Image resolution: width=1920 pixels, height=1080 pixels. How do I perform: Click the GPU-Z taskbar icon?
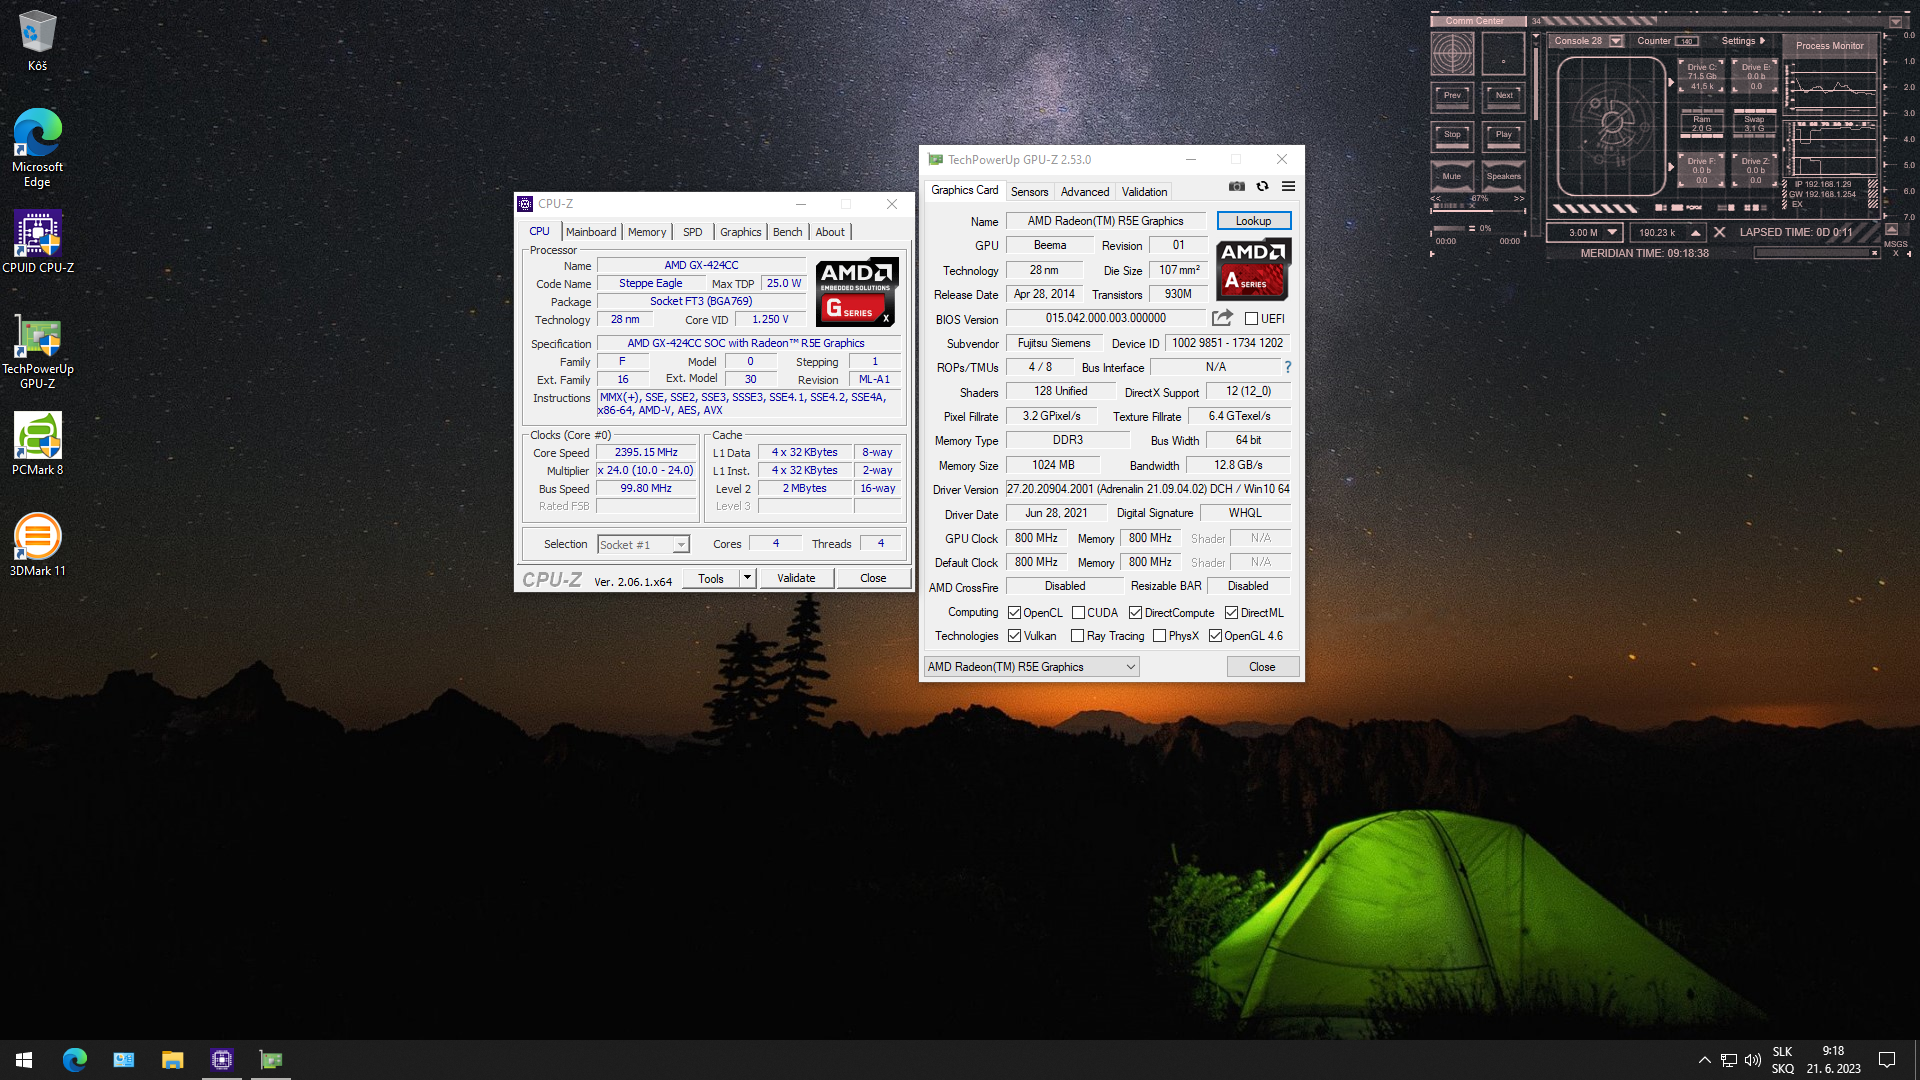tap(270, 1060)
